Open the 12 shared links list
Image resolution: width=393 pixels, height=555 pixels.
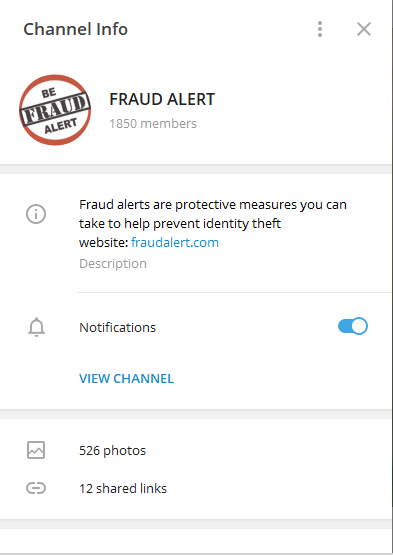(x=195, y=488)
